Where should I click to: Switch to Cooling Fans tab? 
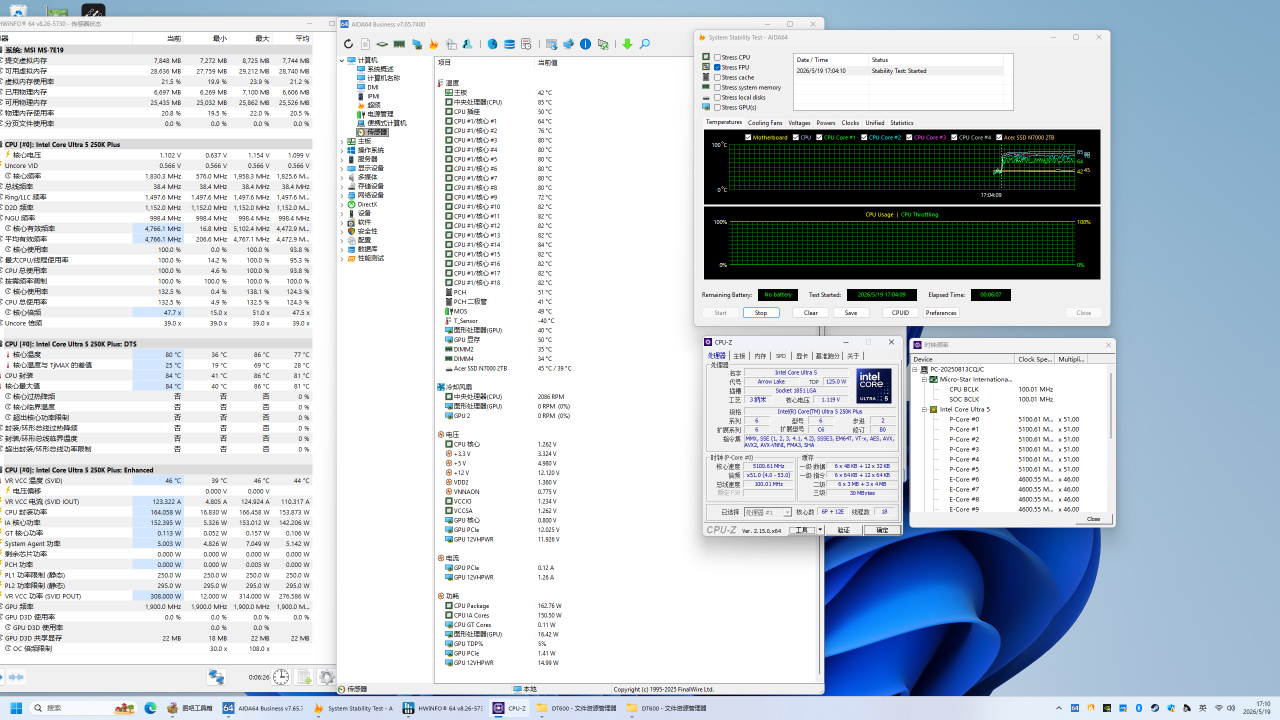pos(765,123)
